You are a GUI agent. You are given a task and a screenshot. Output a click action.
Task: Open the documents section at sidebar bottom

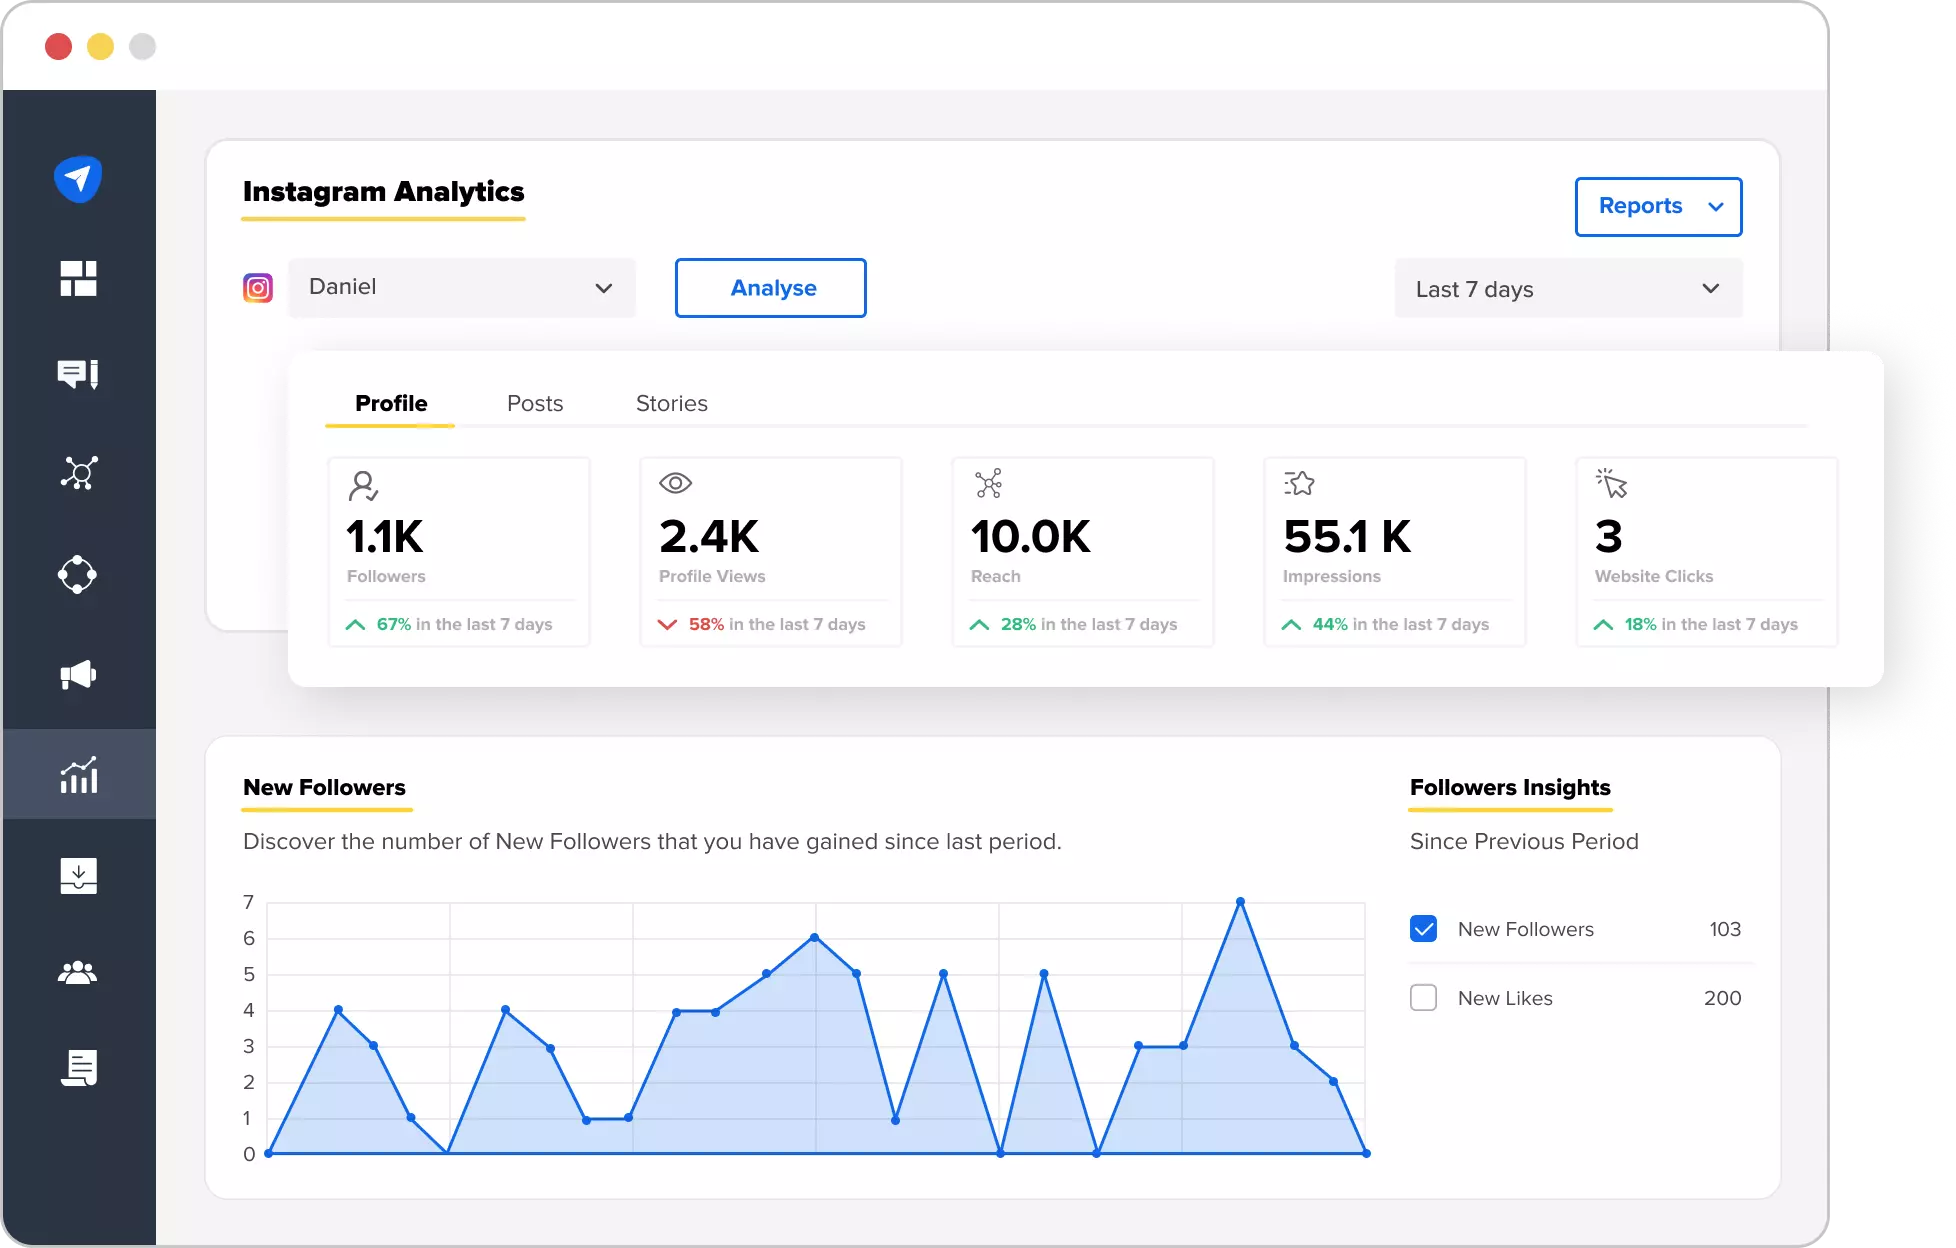[79, 1068]
